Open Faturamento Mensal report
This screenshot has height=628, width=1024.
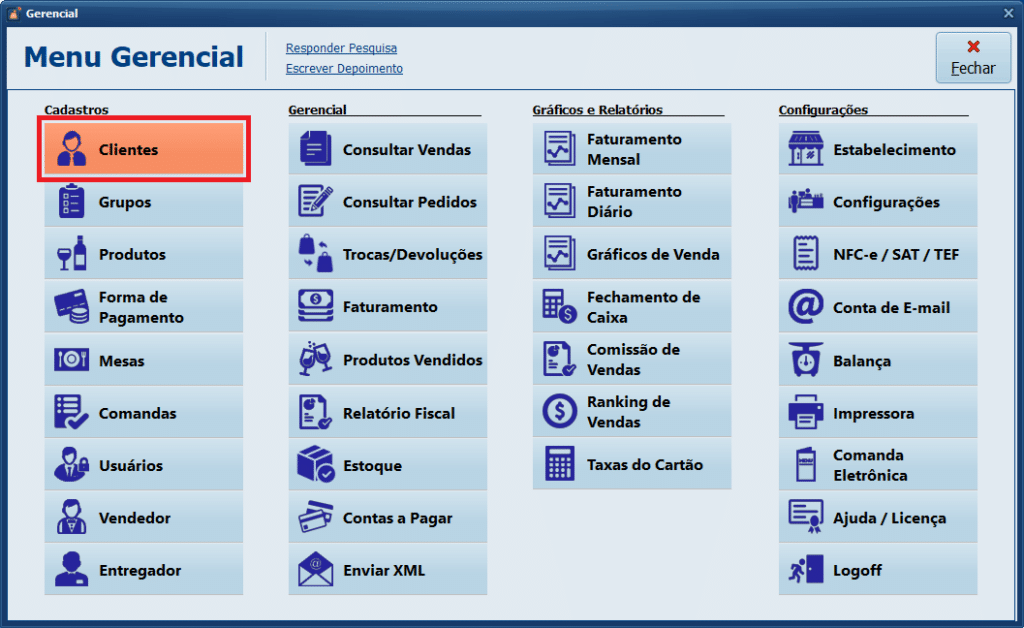point(632,149)
